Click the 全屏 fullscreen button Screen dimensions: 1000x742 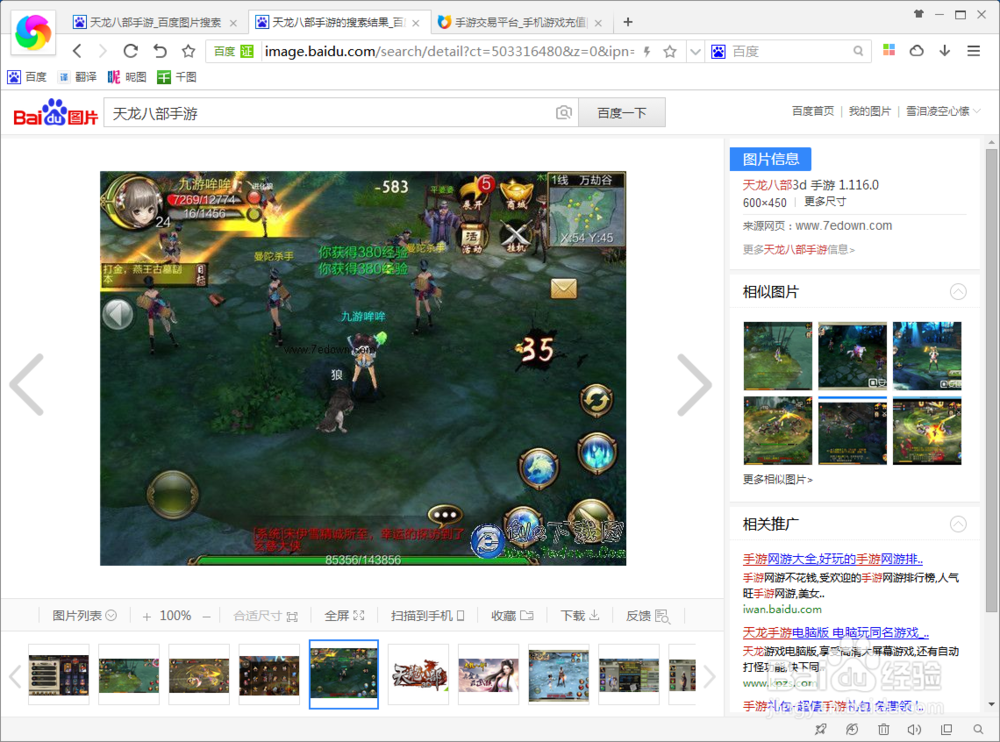(344, 616)
